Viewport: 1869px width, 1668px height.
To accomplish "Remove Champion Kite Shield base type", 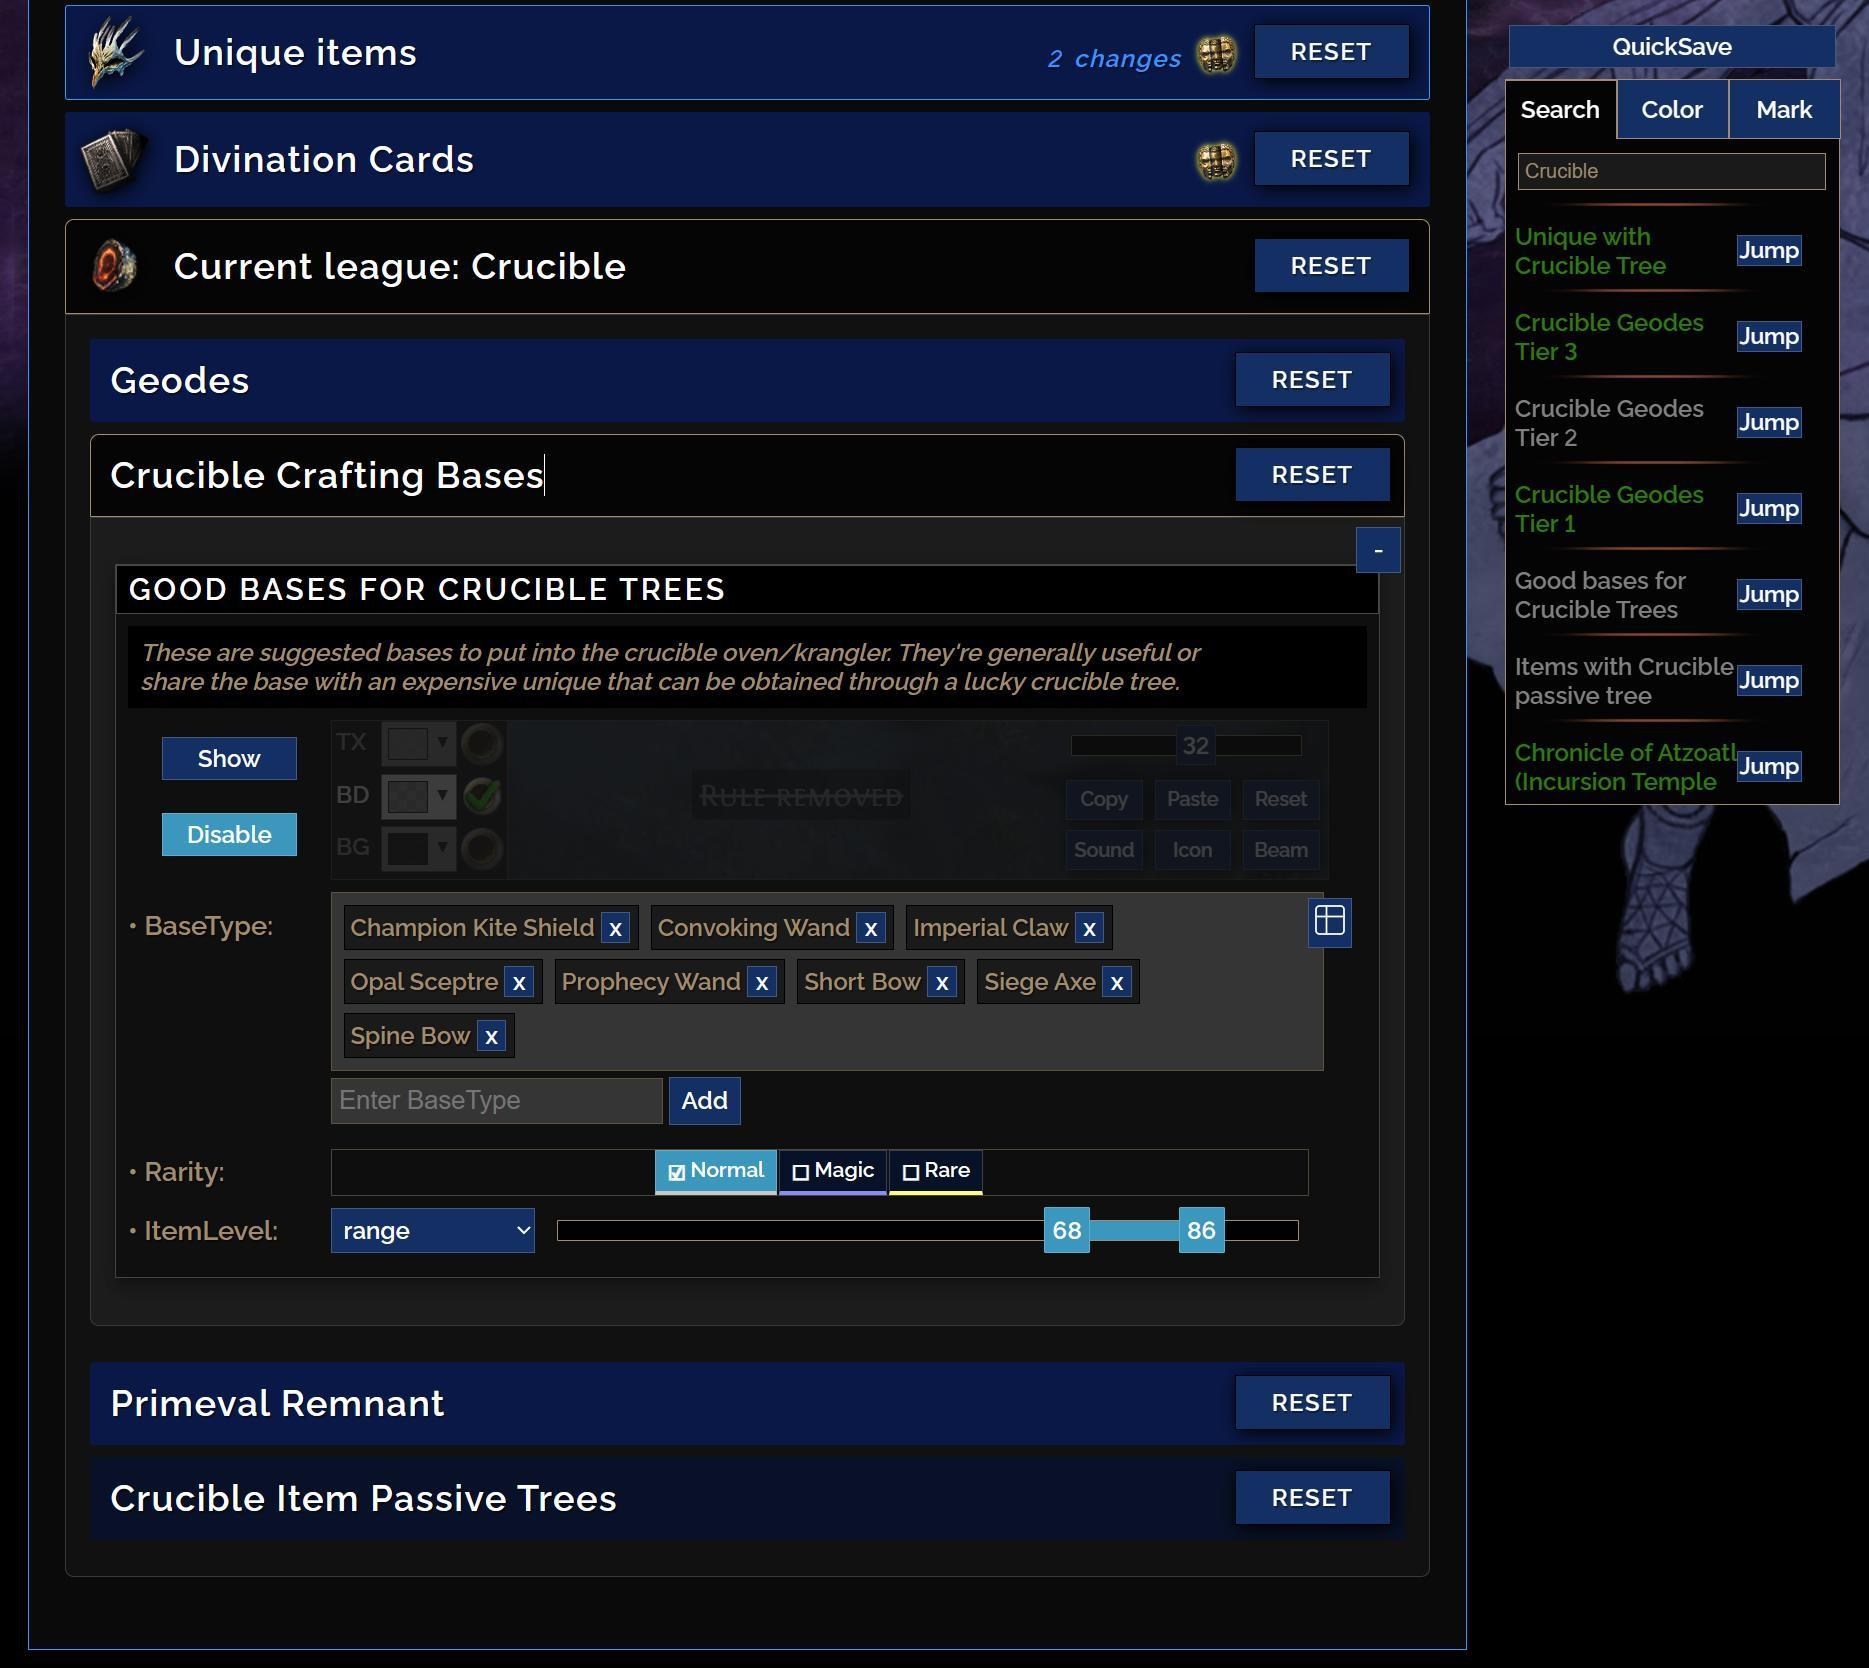I will pyautogui.click(x=616, y=929).
